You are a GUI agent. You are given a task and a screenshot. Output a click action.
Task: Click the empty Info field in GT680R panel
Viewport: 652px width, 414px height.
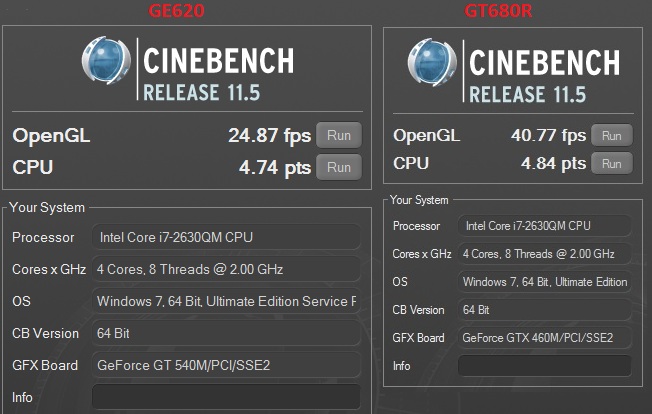[x=544, y=366]
